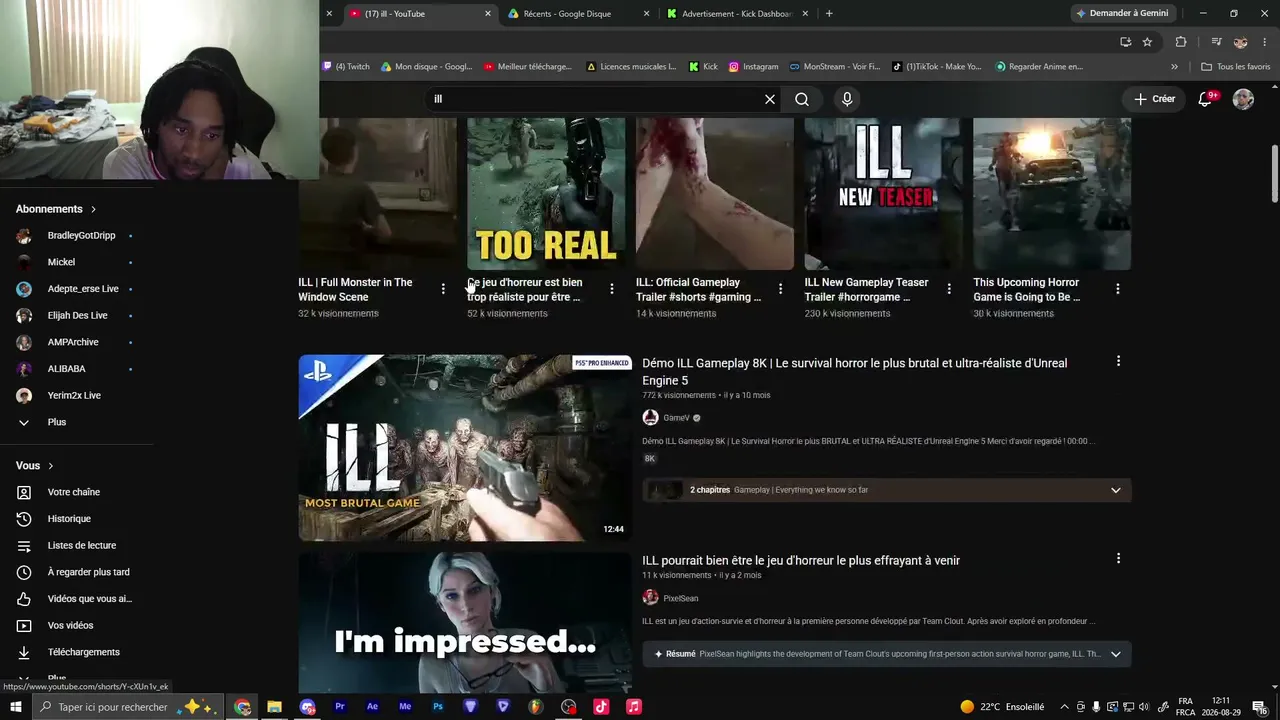Open the 'TOO REAL' short thumbnail

coord(546,194)
